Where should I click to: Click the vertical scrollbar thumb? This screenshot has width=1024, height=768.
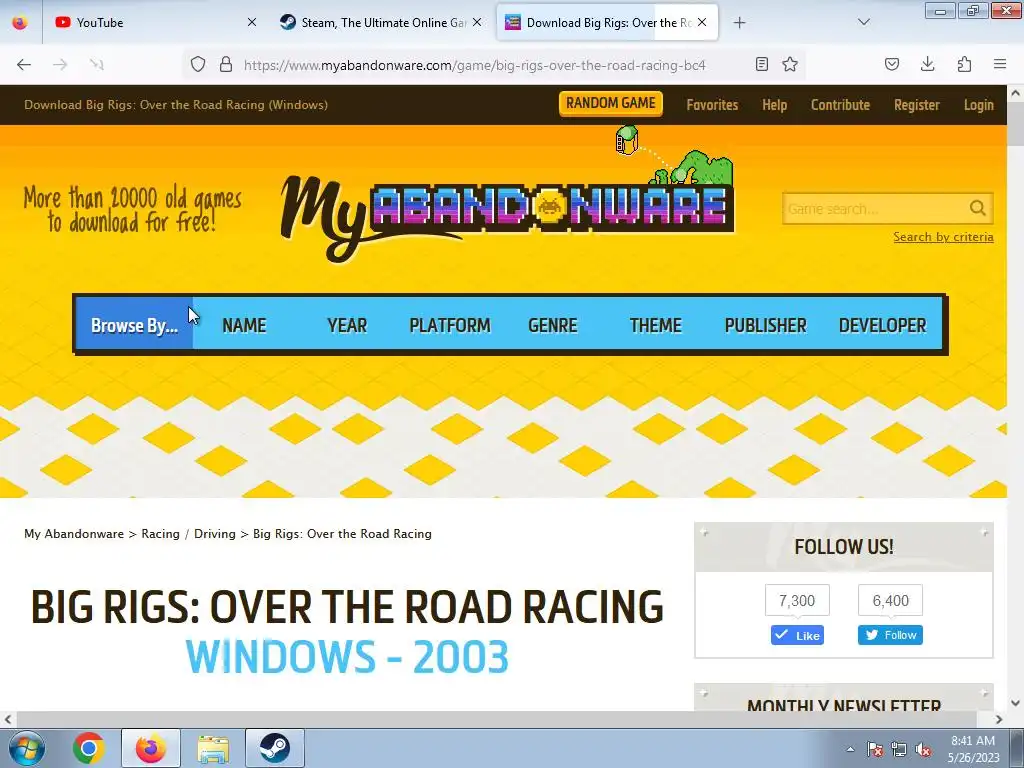pyautogui.click(x=1016, y=124)
